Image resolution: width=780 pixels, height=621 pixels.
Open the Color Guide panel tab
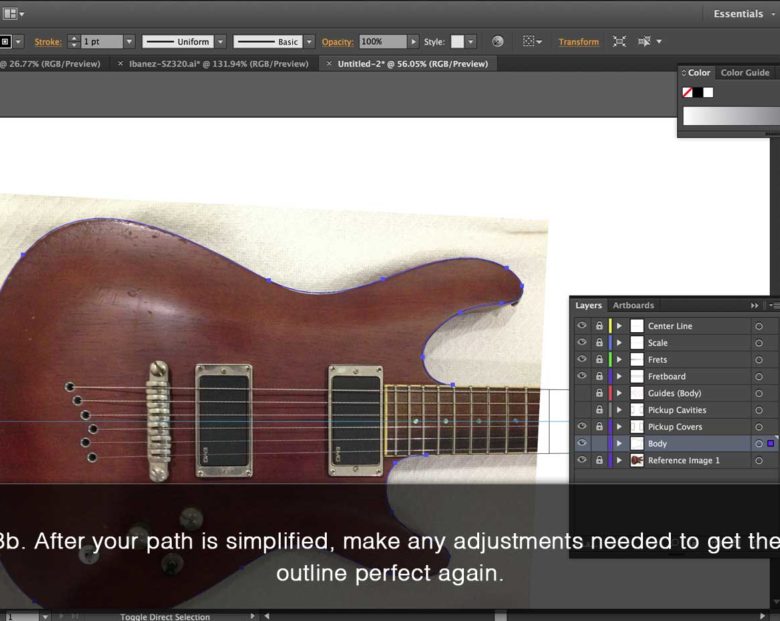[745, 73]
